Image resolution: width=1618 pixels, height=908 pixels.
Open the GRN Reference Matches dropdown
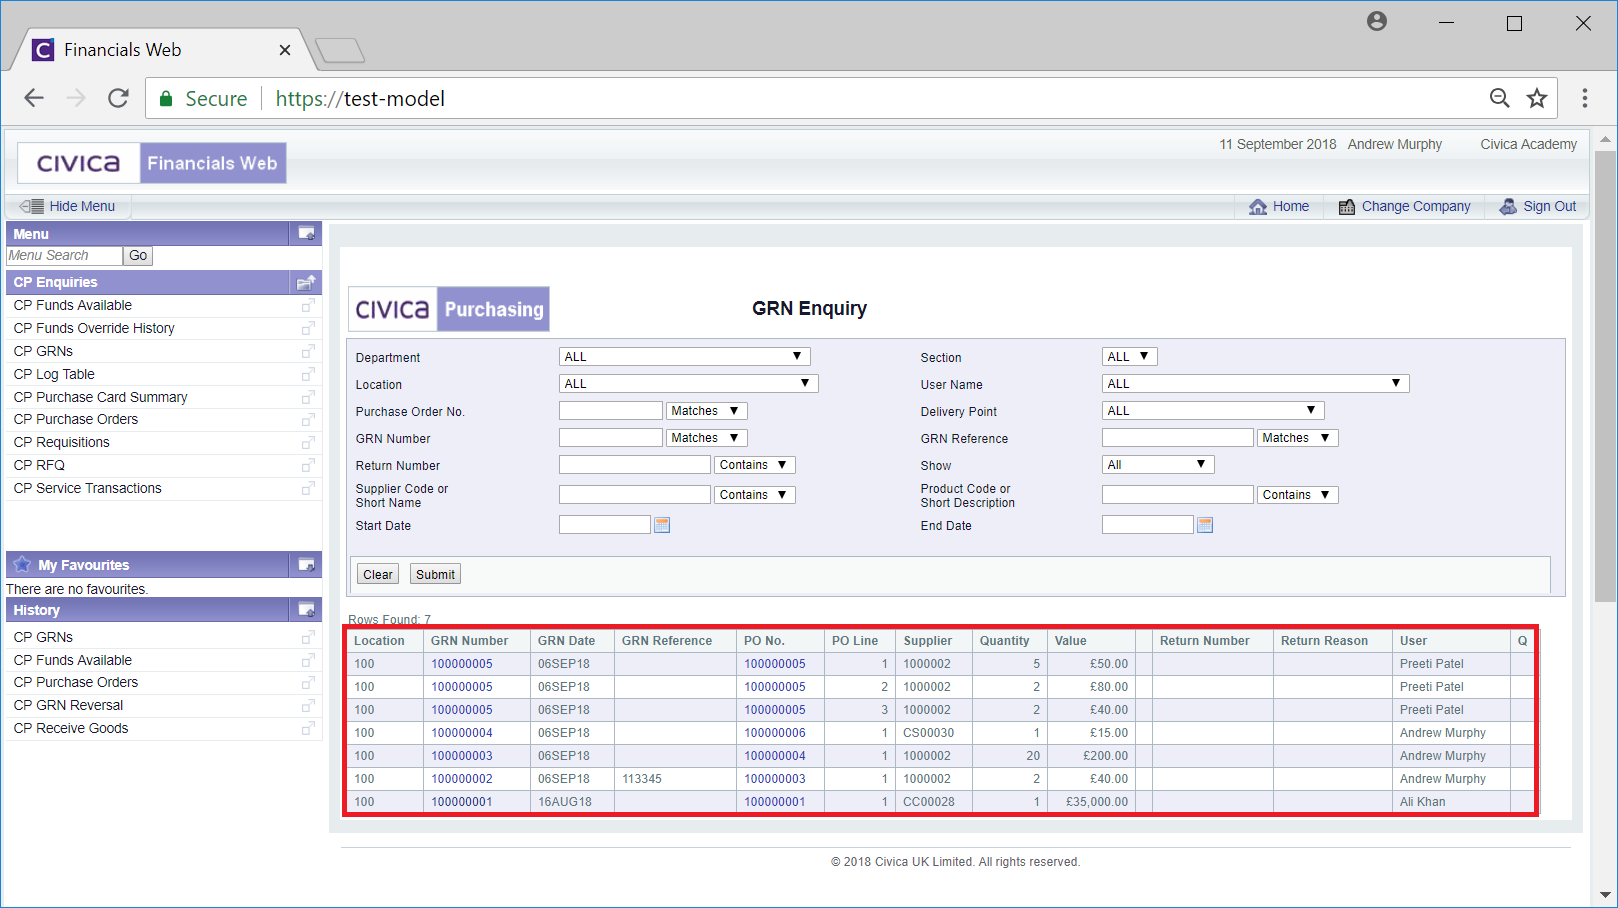[1297, 438]
